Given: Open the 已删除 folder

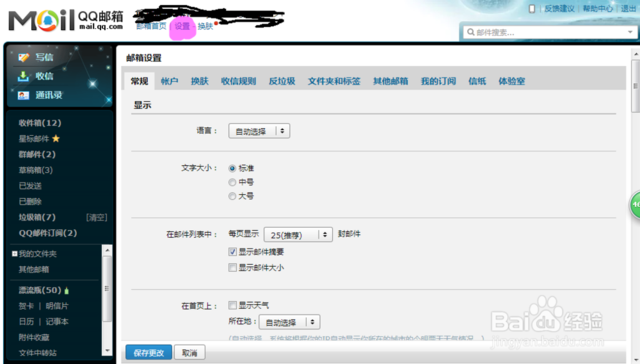Looking at the screenshot, I should point(30,202).
